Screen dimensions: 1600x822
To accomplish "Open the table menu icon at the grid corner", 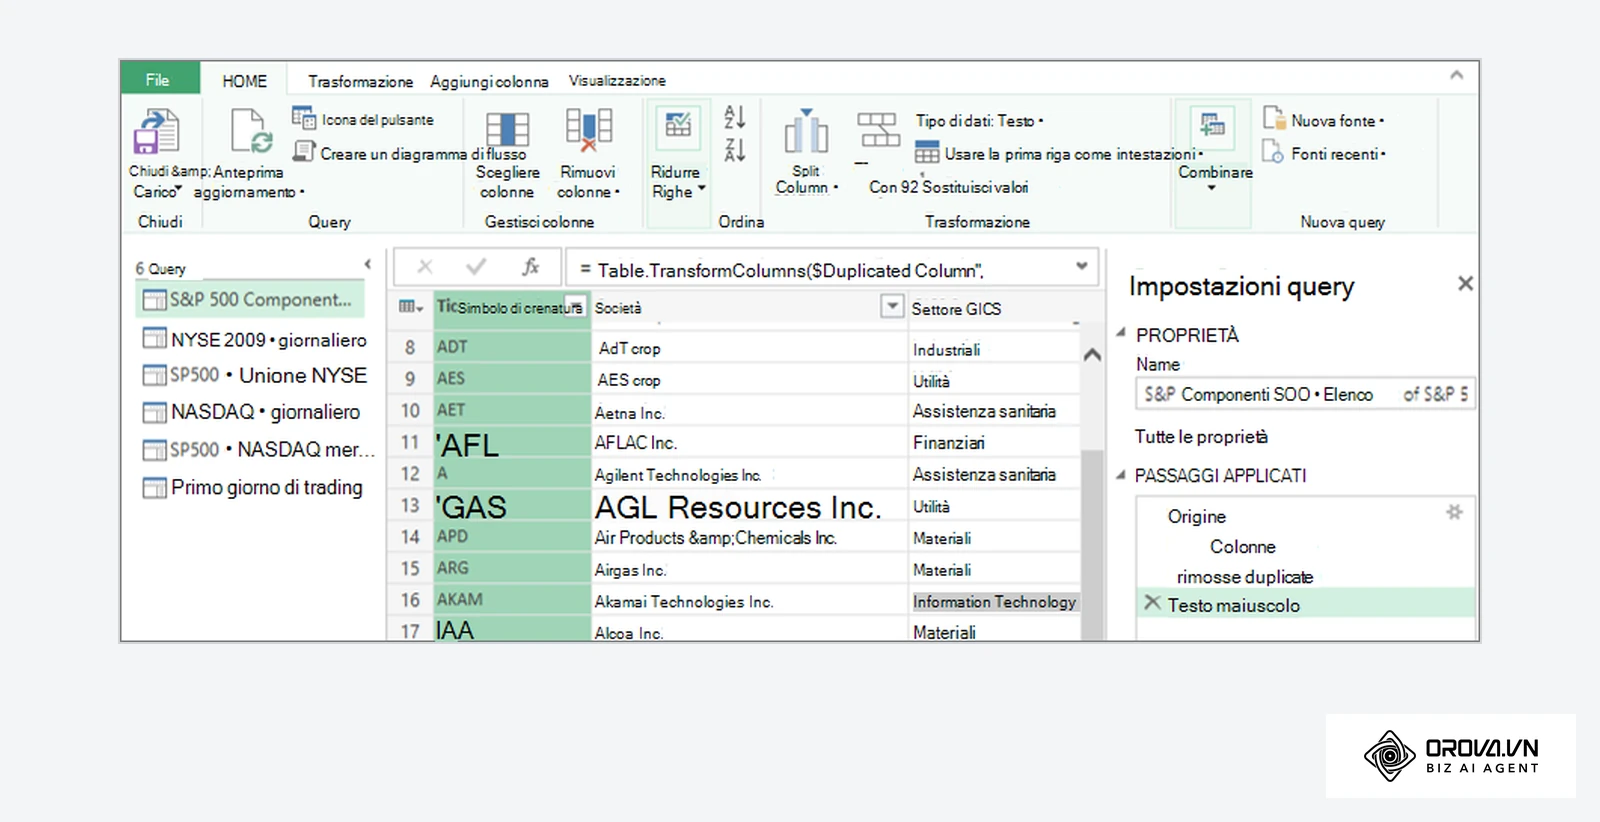I will [411, 307].
